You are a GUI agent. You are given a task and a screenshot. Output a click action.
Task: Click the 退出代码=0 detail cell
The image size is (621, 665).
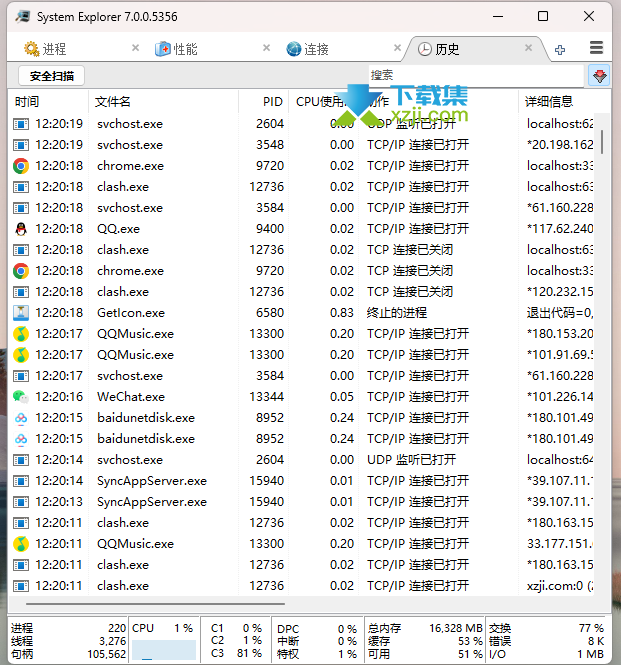(560, 313)
